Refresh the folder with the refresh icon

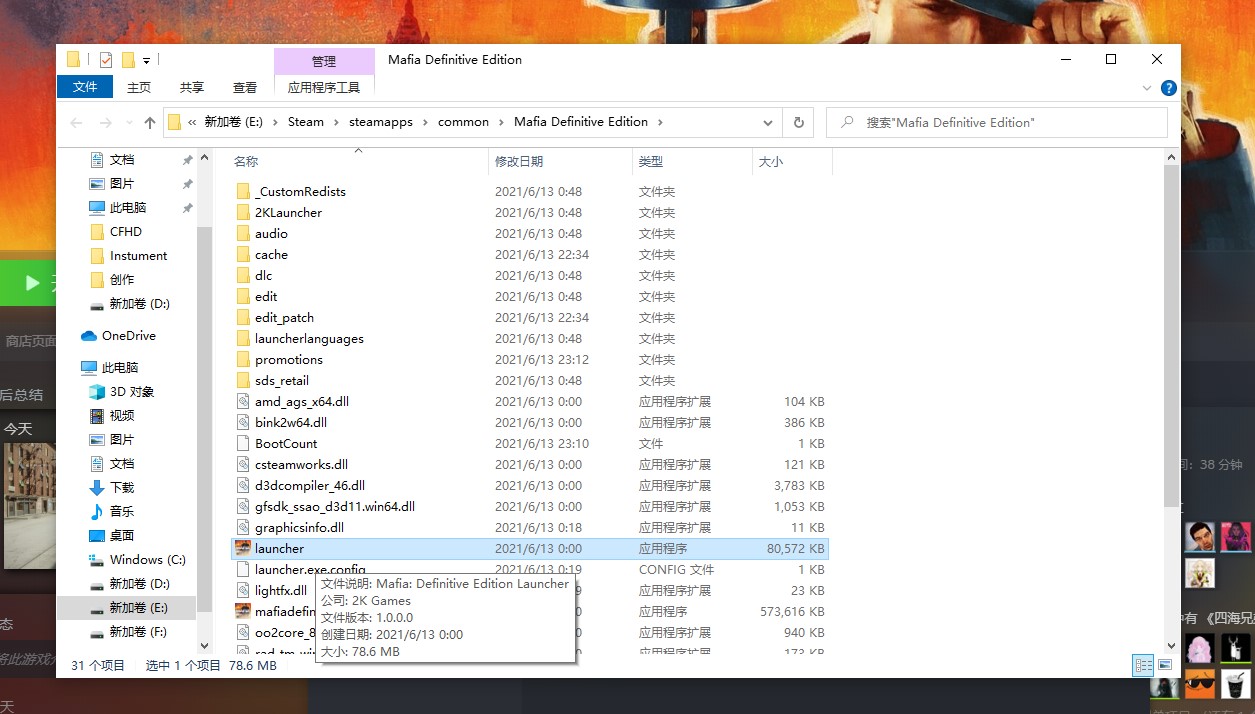798,122
